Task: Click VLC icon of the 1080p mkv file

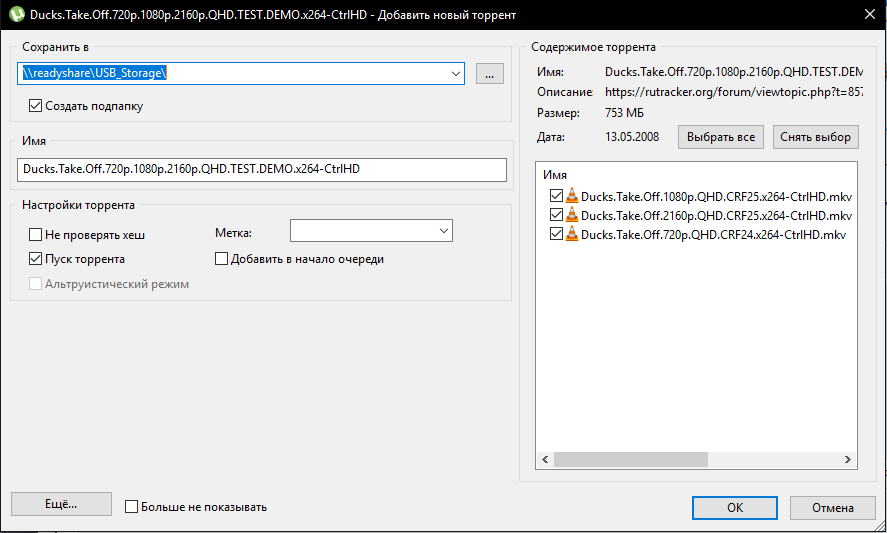Action: pyautogui.click(x=572, y=196)
